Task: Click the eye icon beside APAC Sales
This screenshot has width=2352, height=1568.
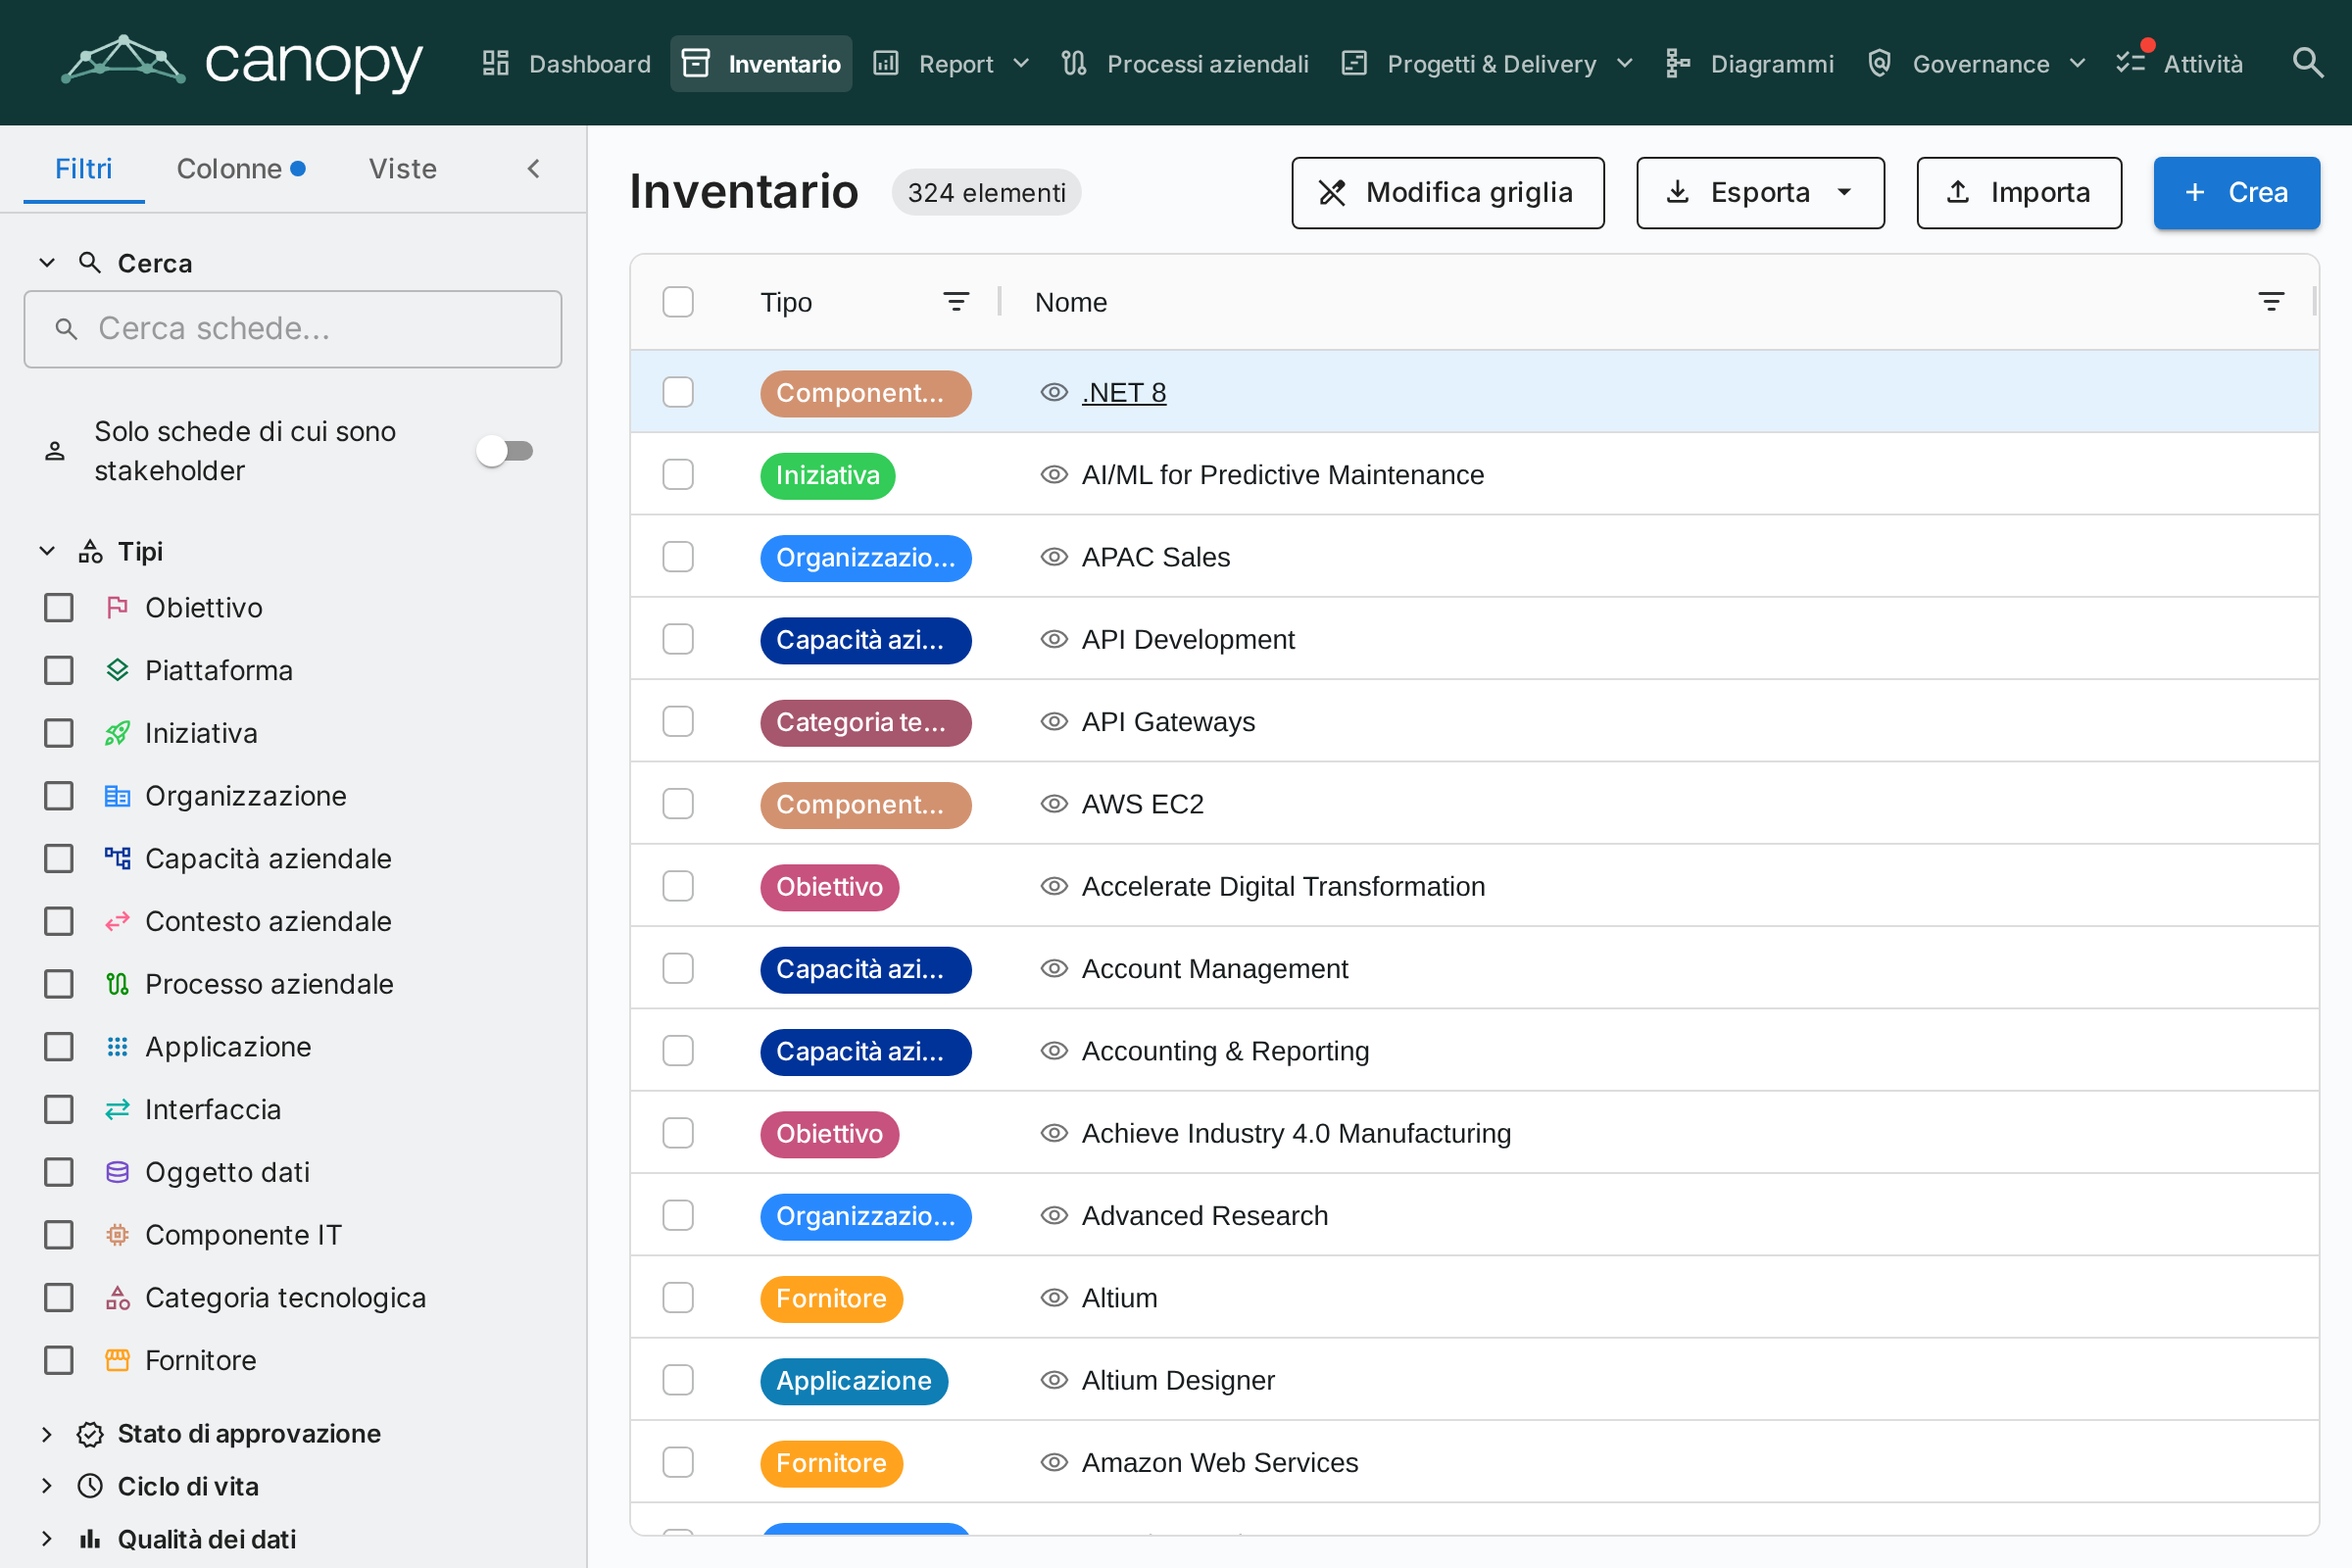Action: 1054,557
